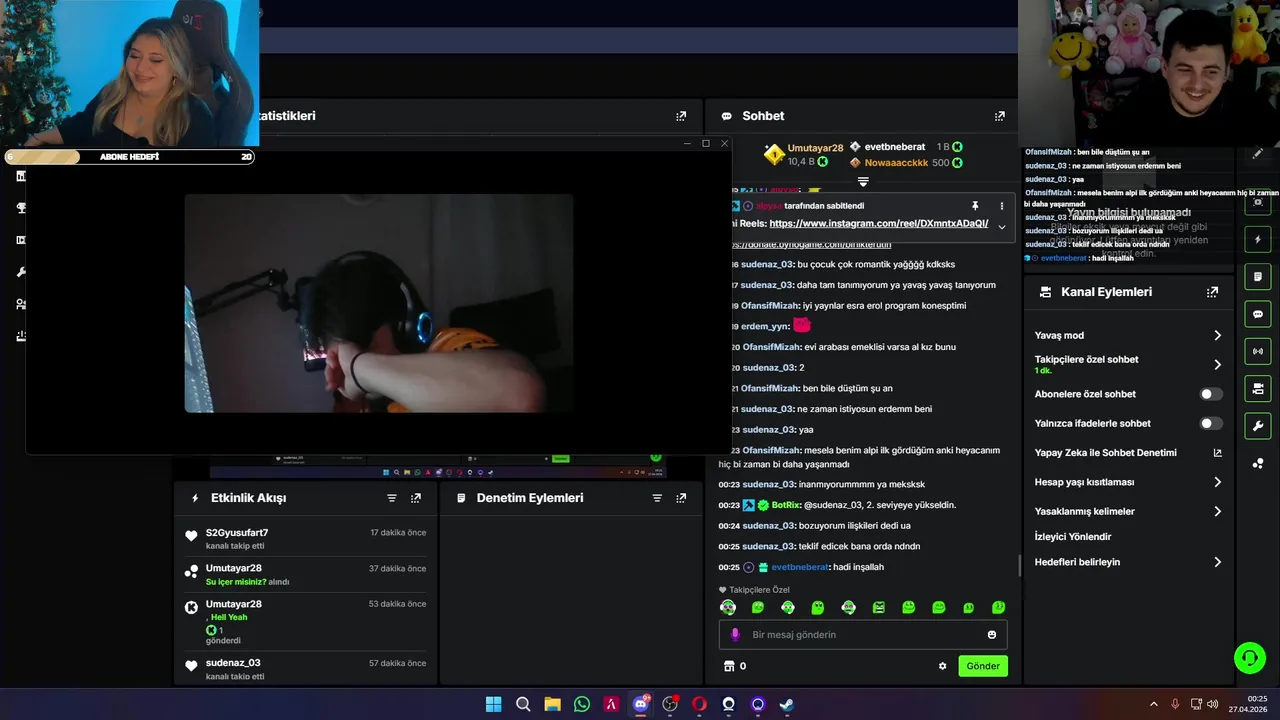Expand Hesap yaşı kısıtlaması settings
This screenshot has width=1280, height=720.
1217,482
